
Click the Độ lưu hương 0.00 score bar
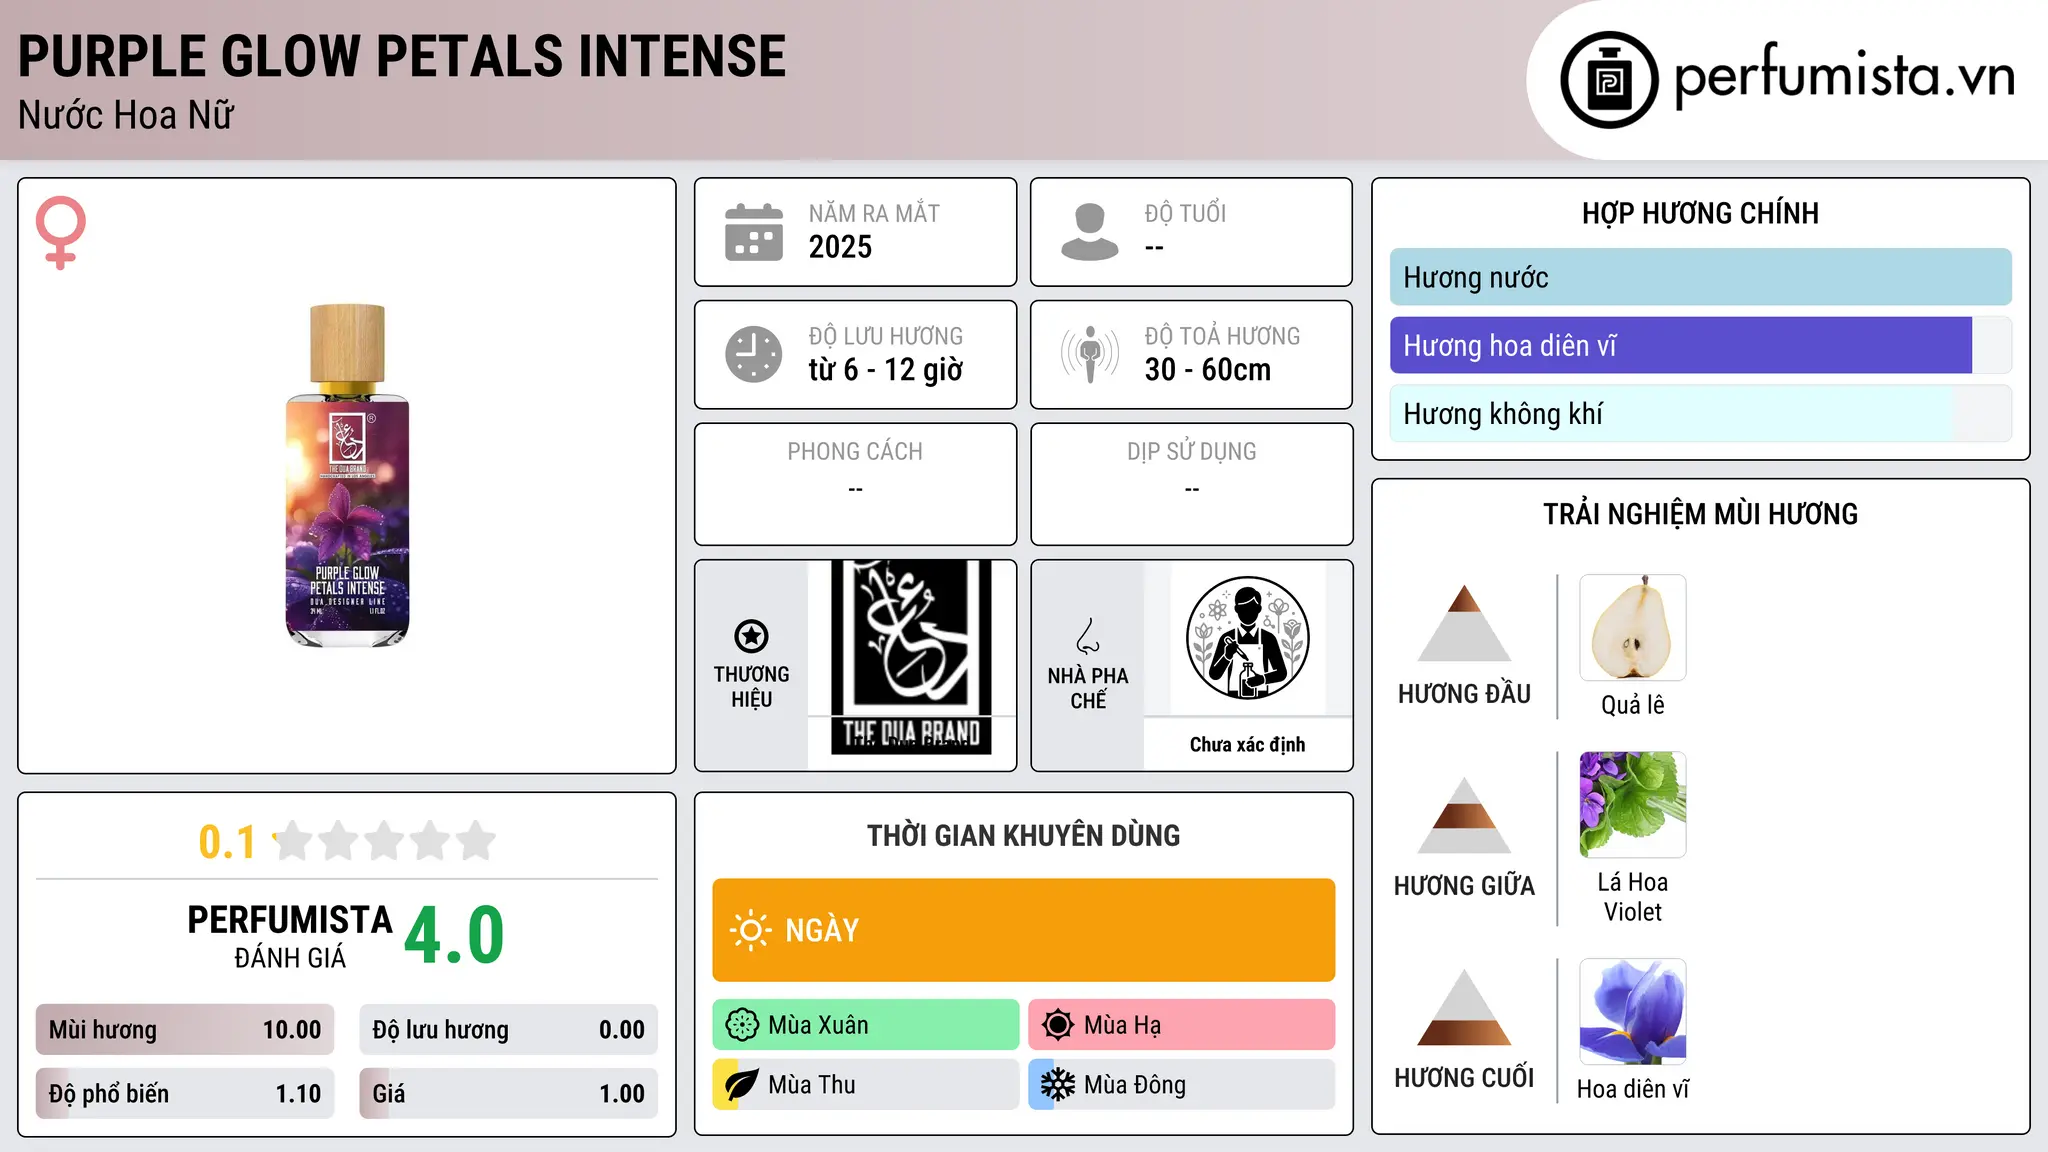pyautogui.click(x=509, y=1030)
